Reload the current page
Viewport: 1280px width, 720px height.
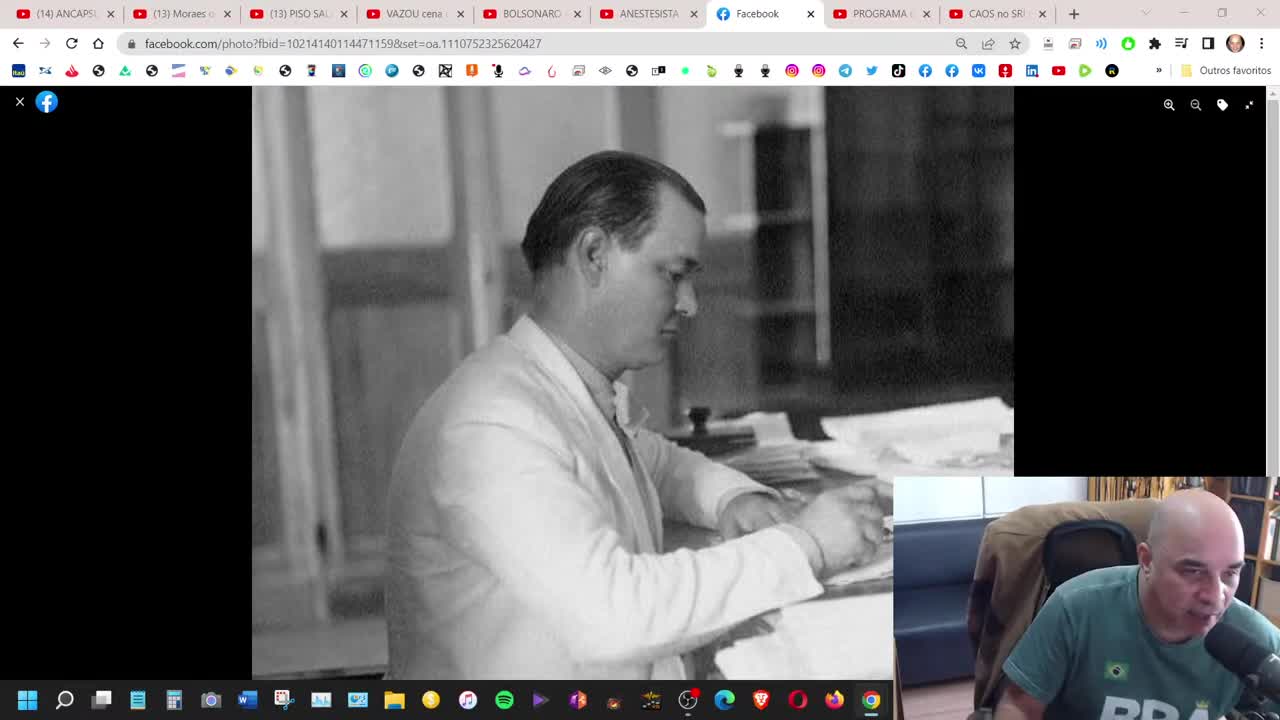click(72, 44)
